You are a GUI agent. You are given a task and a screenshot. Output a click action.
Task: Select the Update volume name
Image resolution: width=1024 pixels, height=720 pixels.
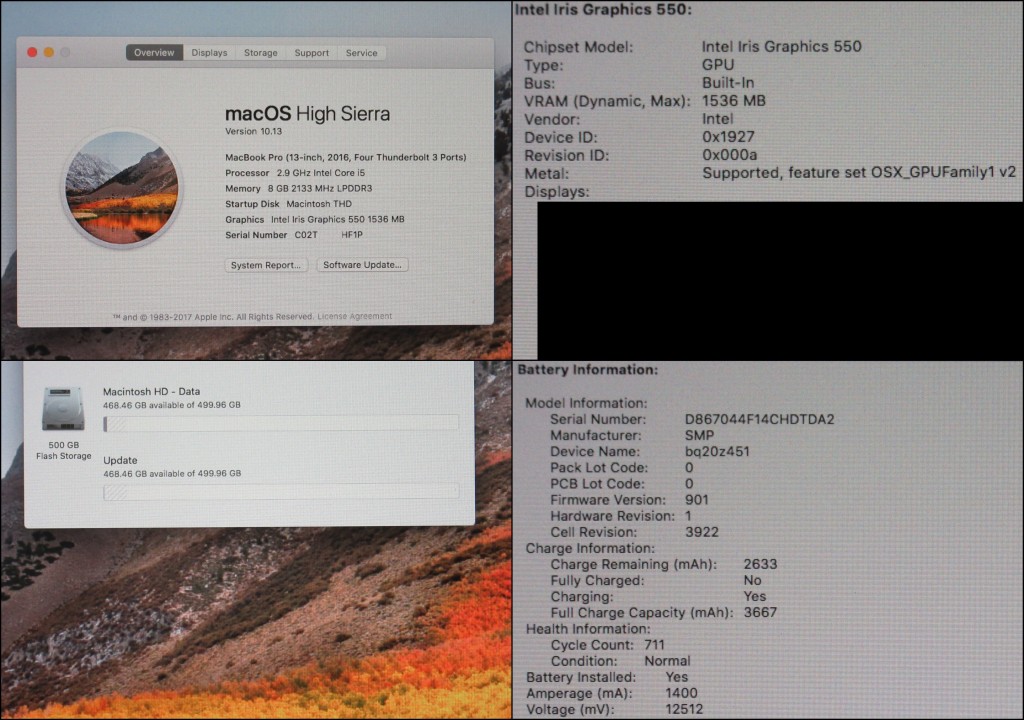(x=120, y=460)
